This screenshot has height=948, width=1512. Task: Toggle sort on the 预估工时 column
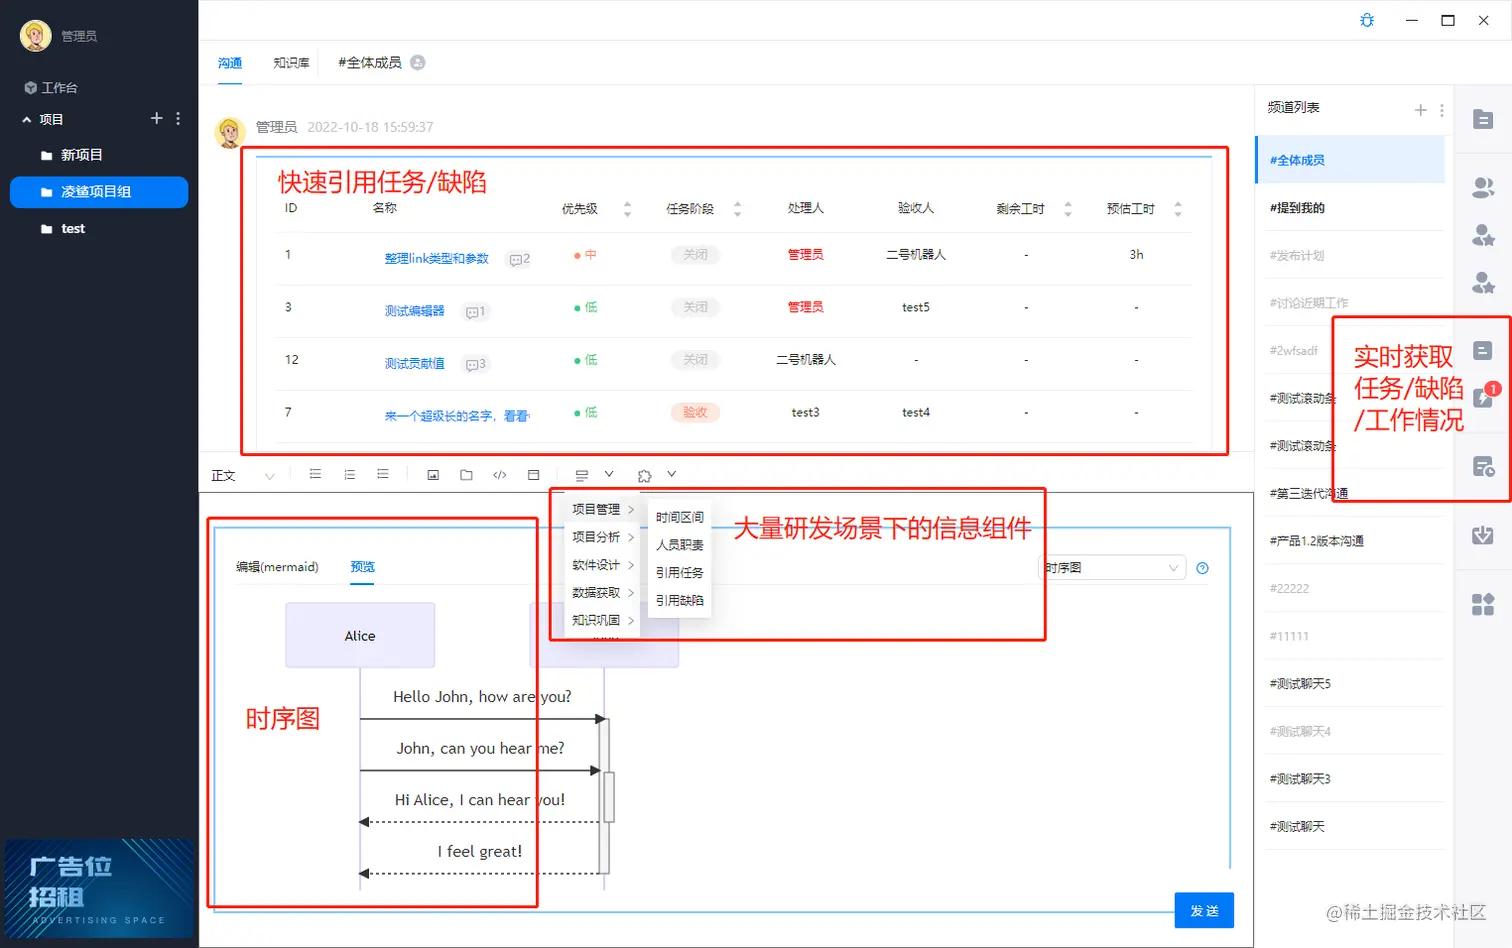[x=1178, y=209]
